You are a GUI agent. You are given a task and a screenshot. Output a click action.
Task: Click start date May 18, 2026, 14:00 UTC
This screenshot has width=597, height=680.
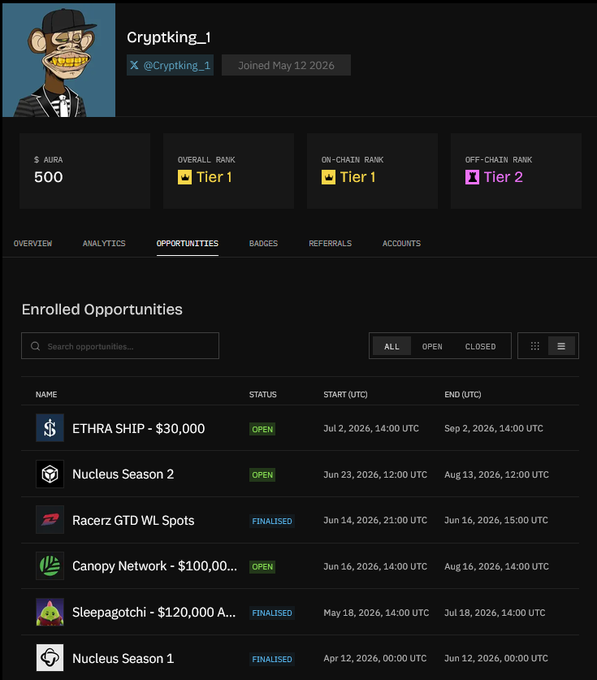(376, 613)
